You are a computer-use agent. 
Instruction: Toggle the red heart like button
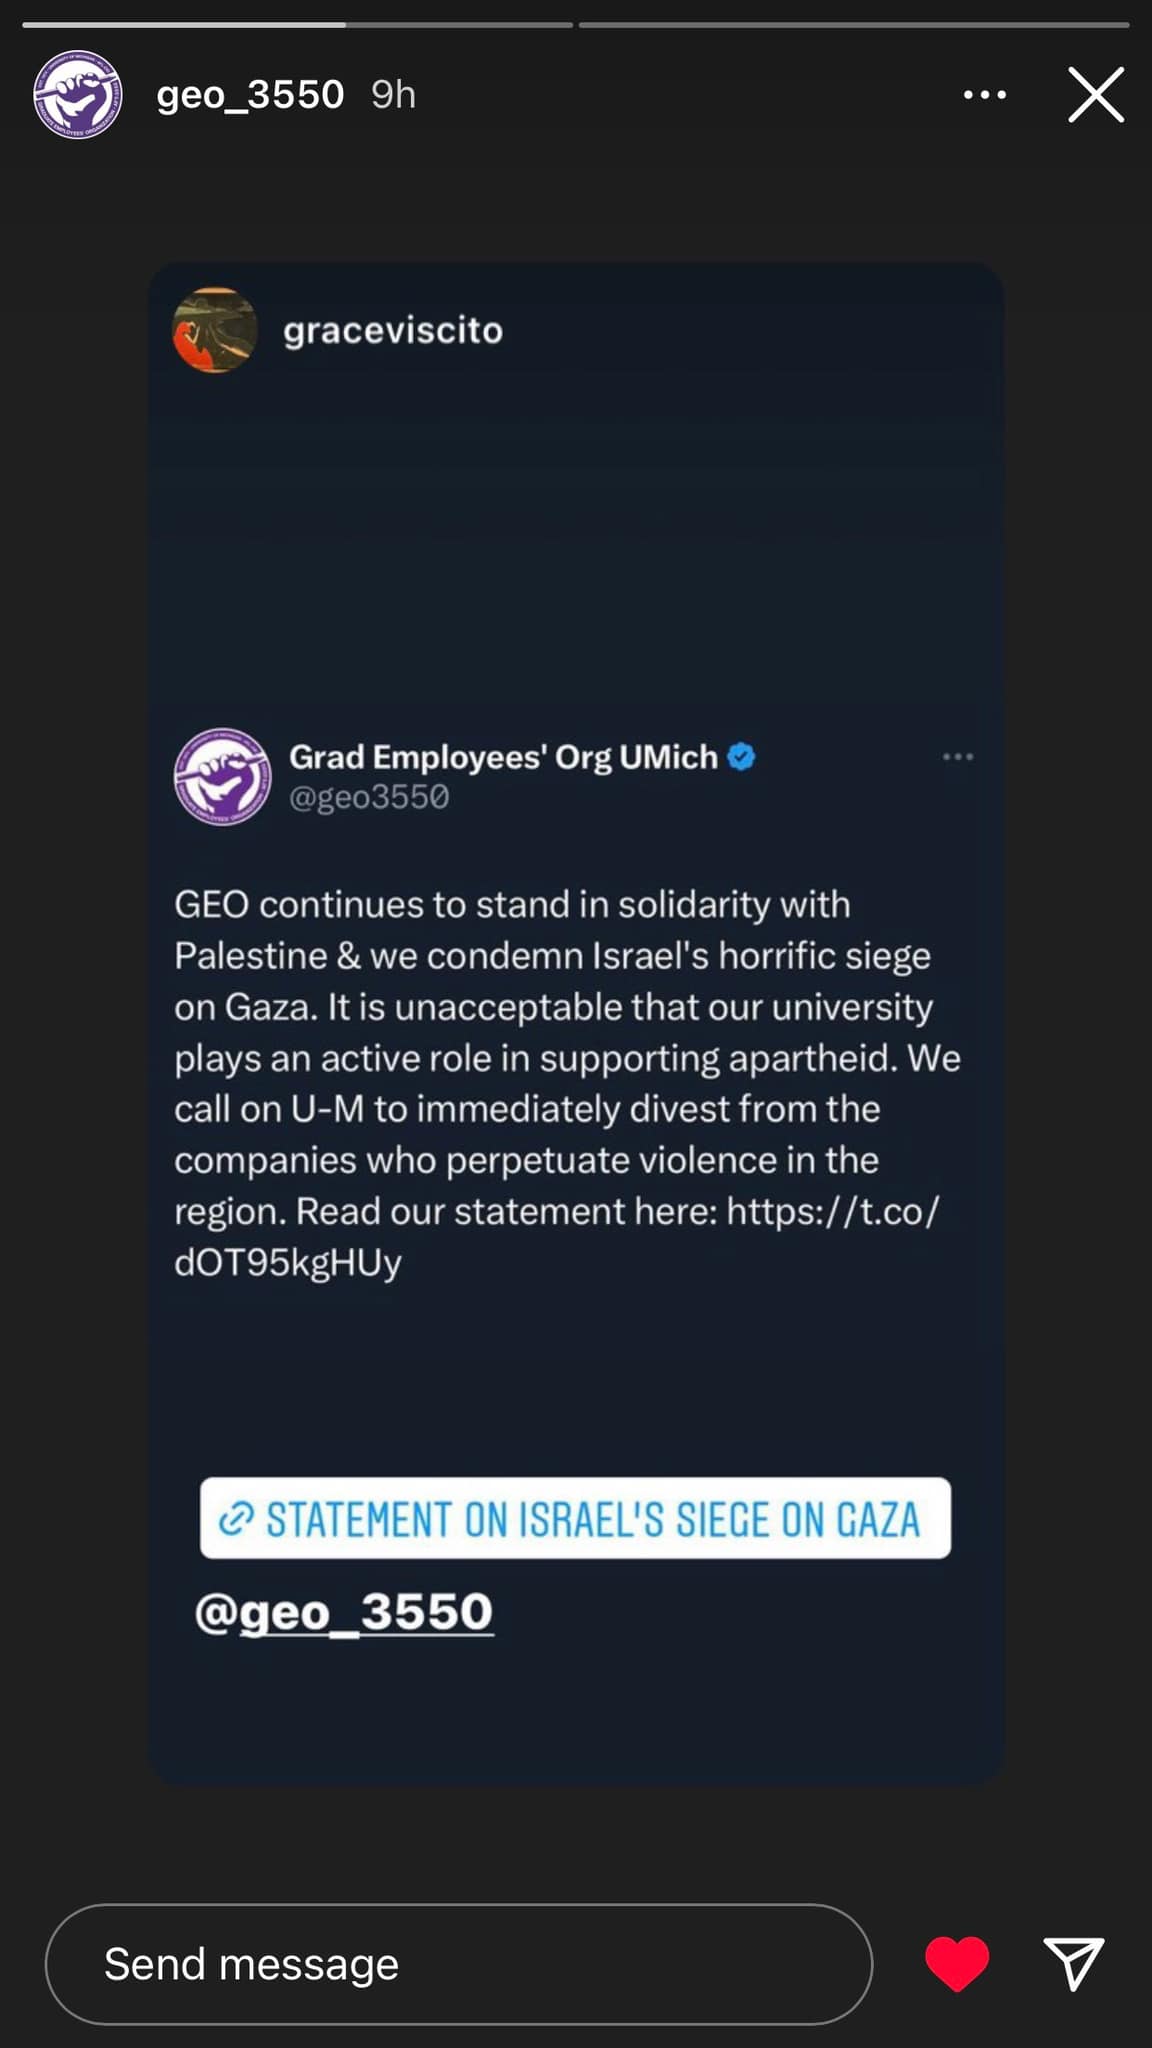tap(957, 1963)
